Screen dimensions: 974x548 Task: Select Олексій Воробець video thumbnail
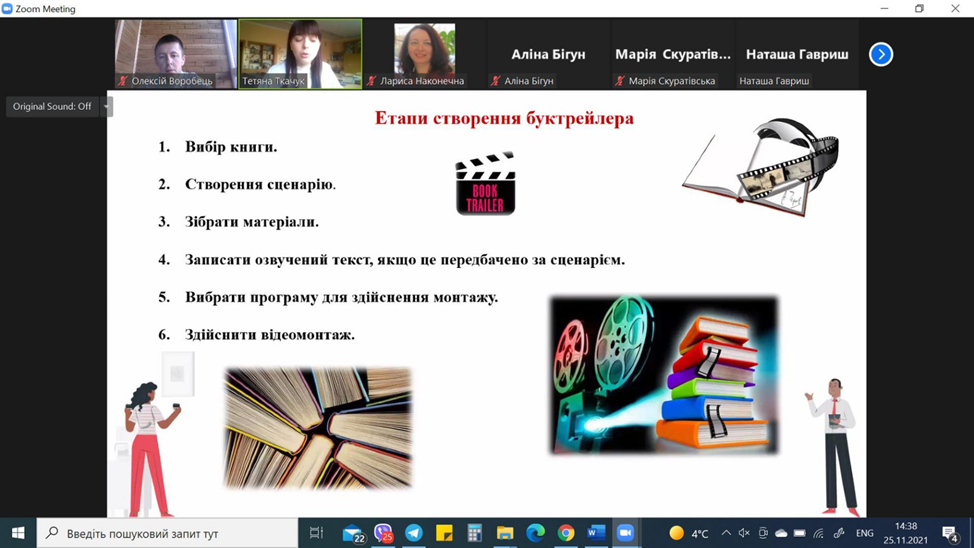(175, 54)
